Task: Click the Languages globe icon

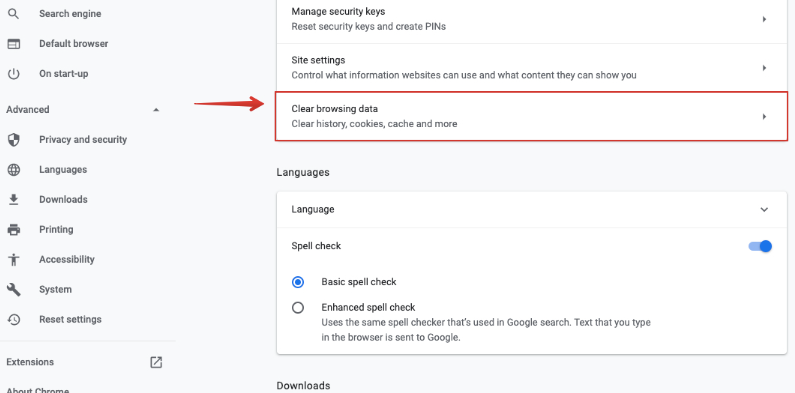Action: [14, 169]
